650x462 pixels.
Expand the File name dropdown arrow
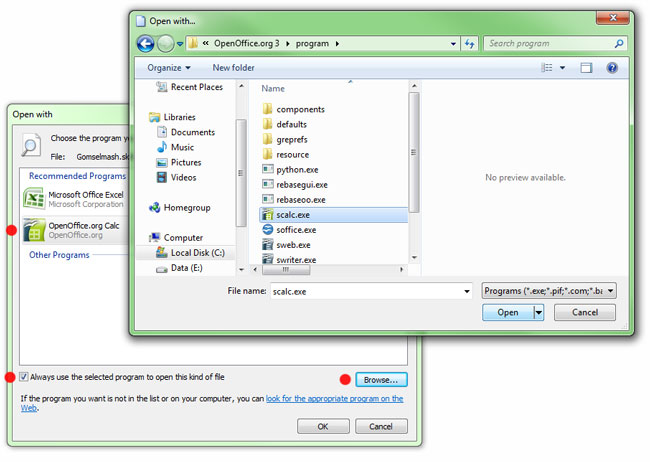(467, 291)
